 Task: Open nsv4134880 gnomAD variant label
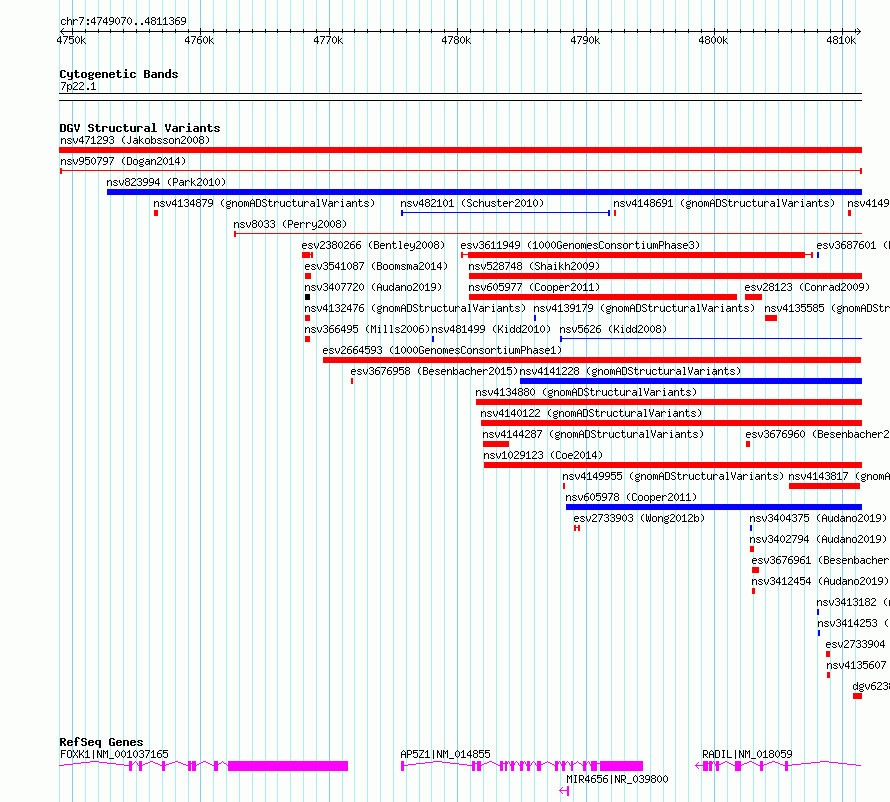click(x=586, y=392)
